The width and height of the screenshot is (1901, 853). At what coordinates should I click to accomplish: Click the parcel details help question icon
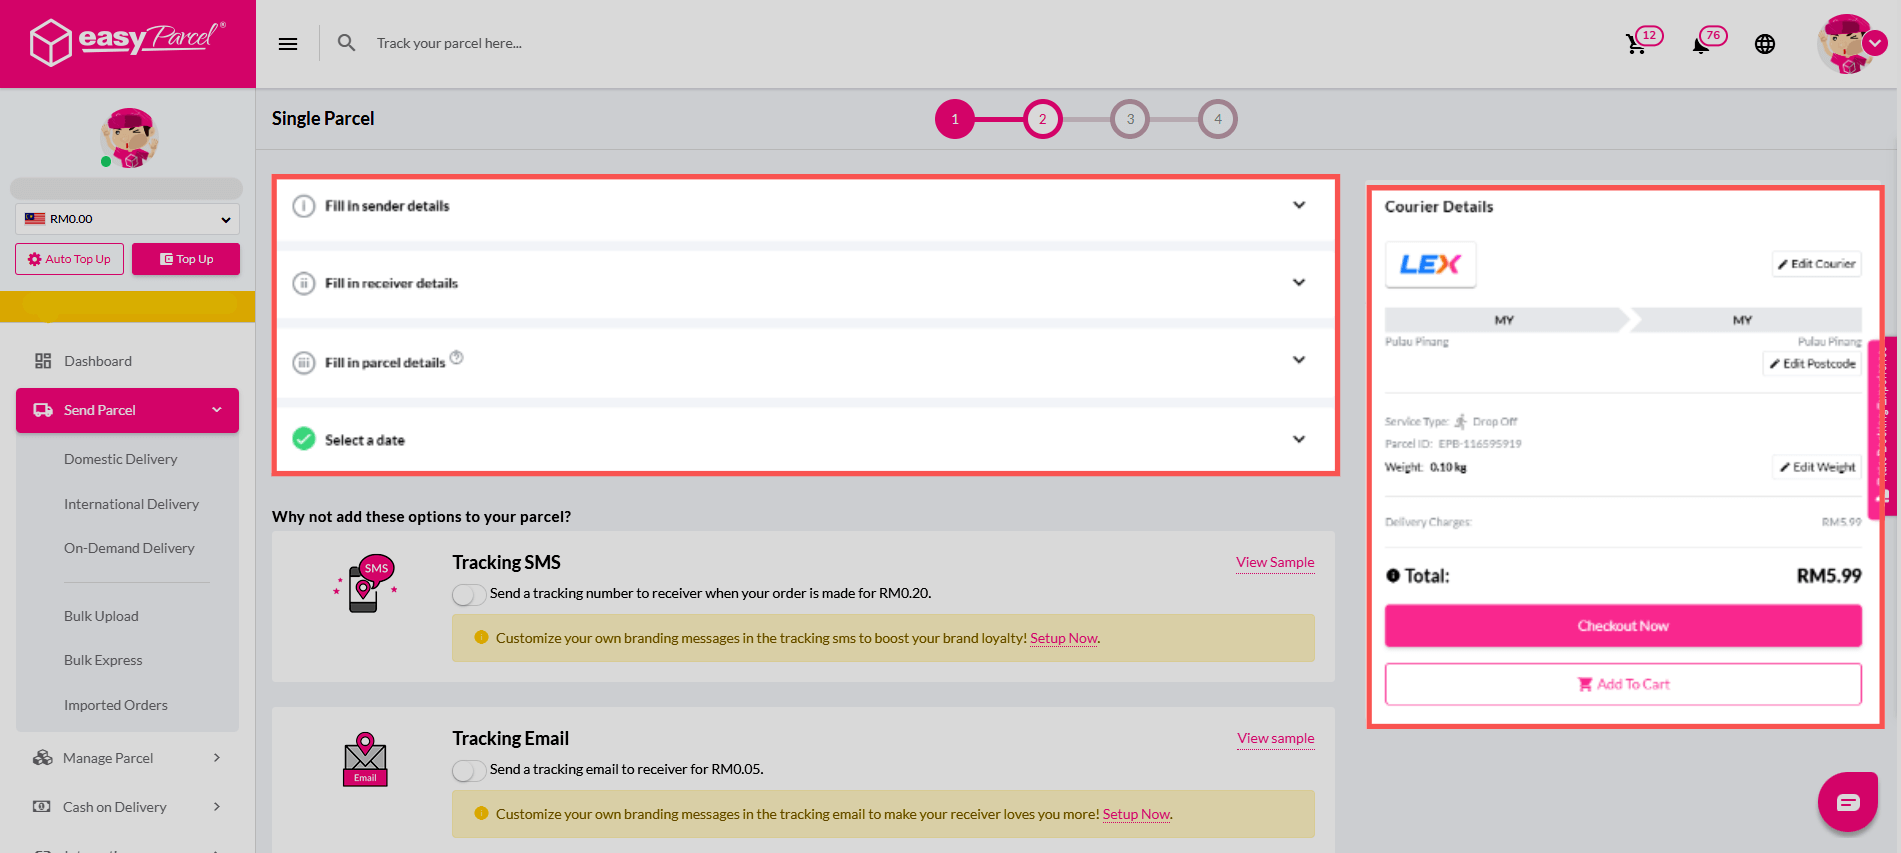(456, 357)
